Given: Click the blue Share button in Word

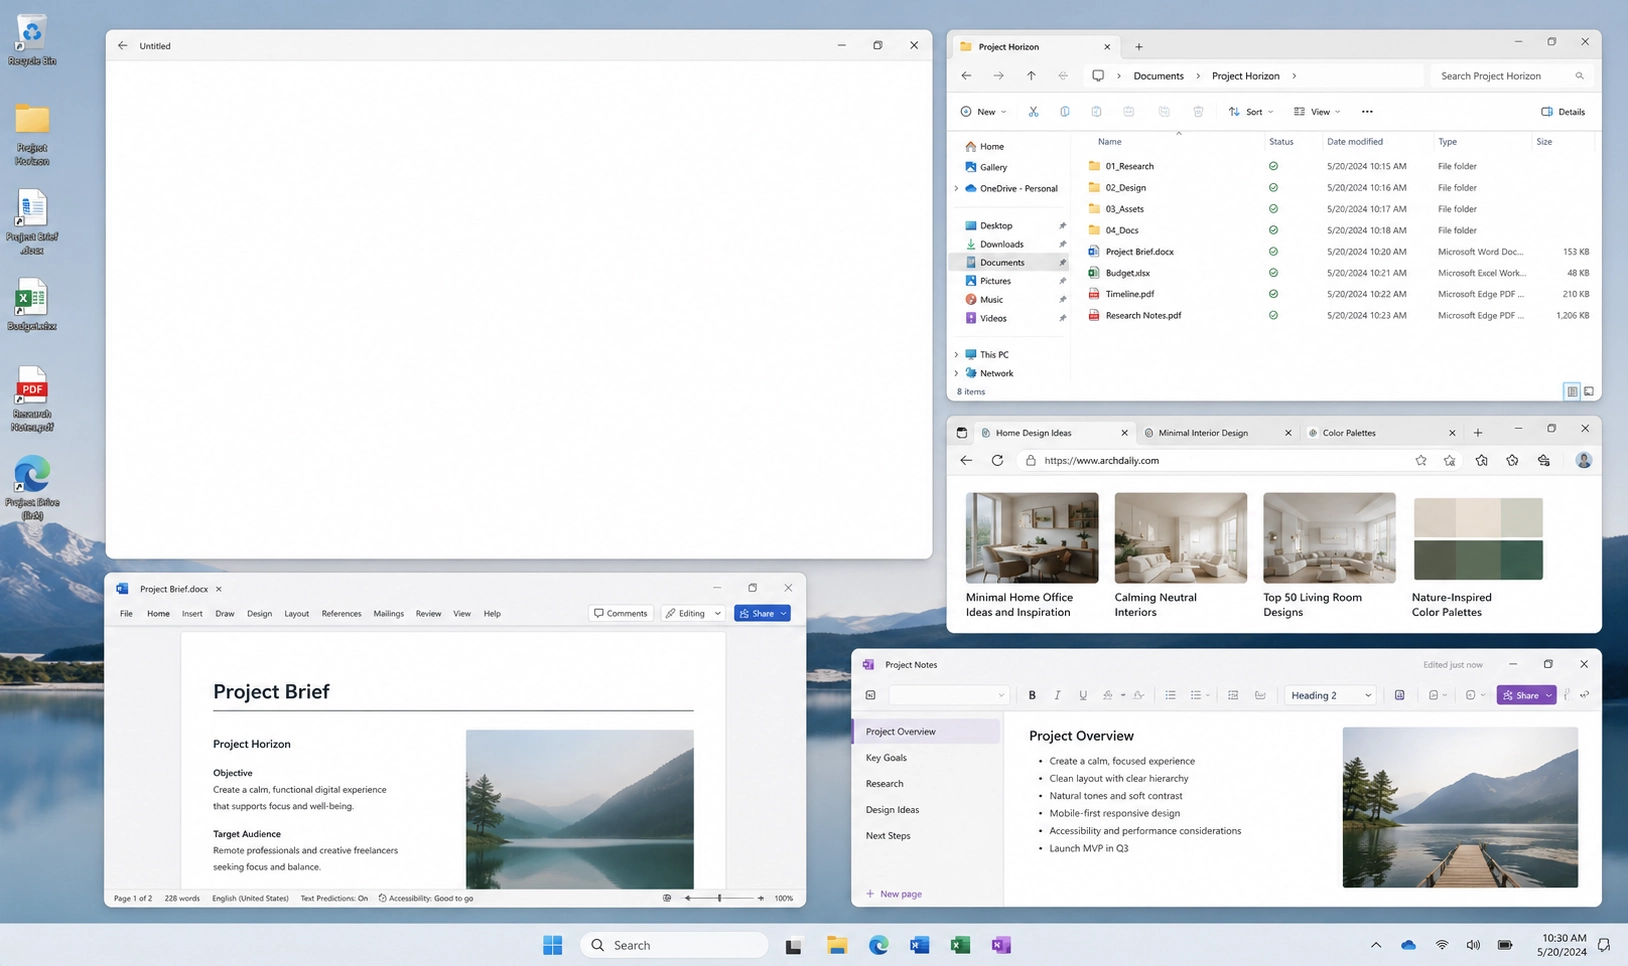Looking at the screenshot, I should pos(762,613).
